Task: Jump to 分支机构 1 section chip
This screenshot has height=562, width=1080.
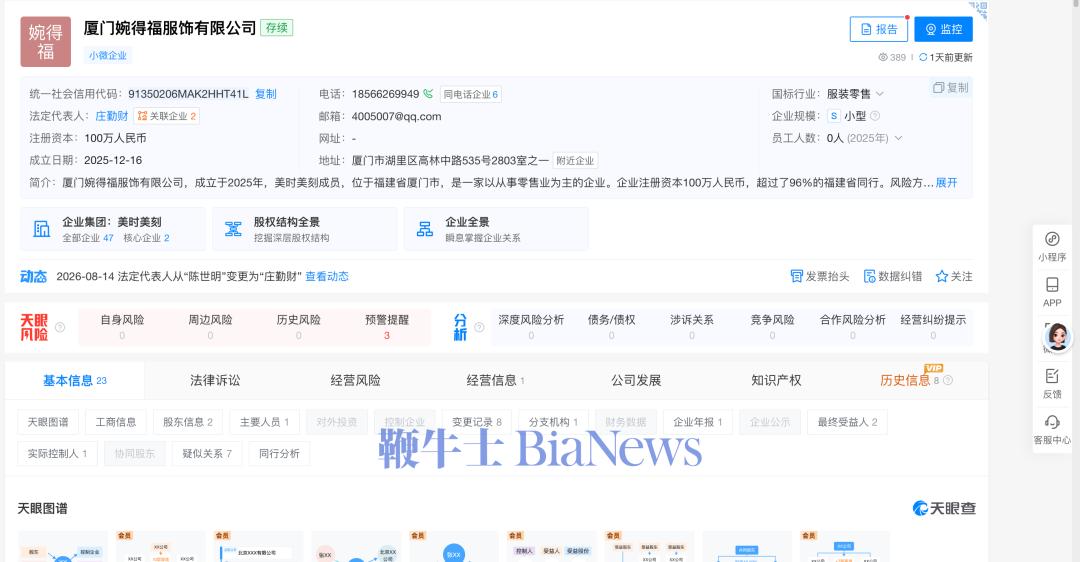Action: [x=553, y=422]
